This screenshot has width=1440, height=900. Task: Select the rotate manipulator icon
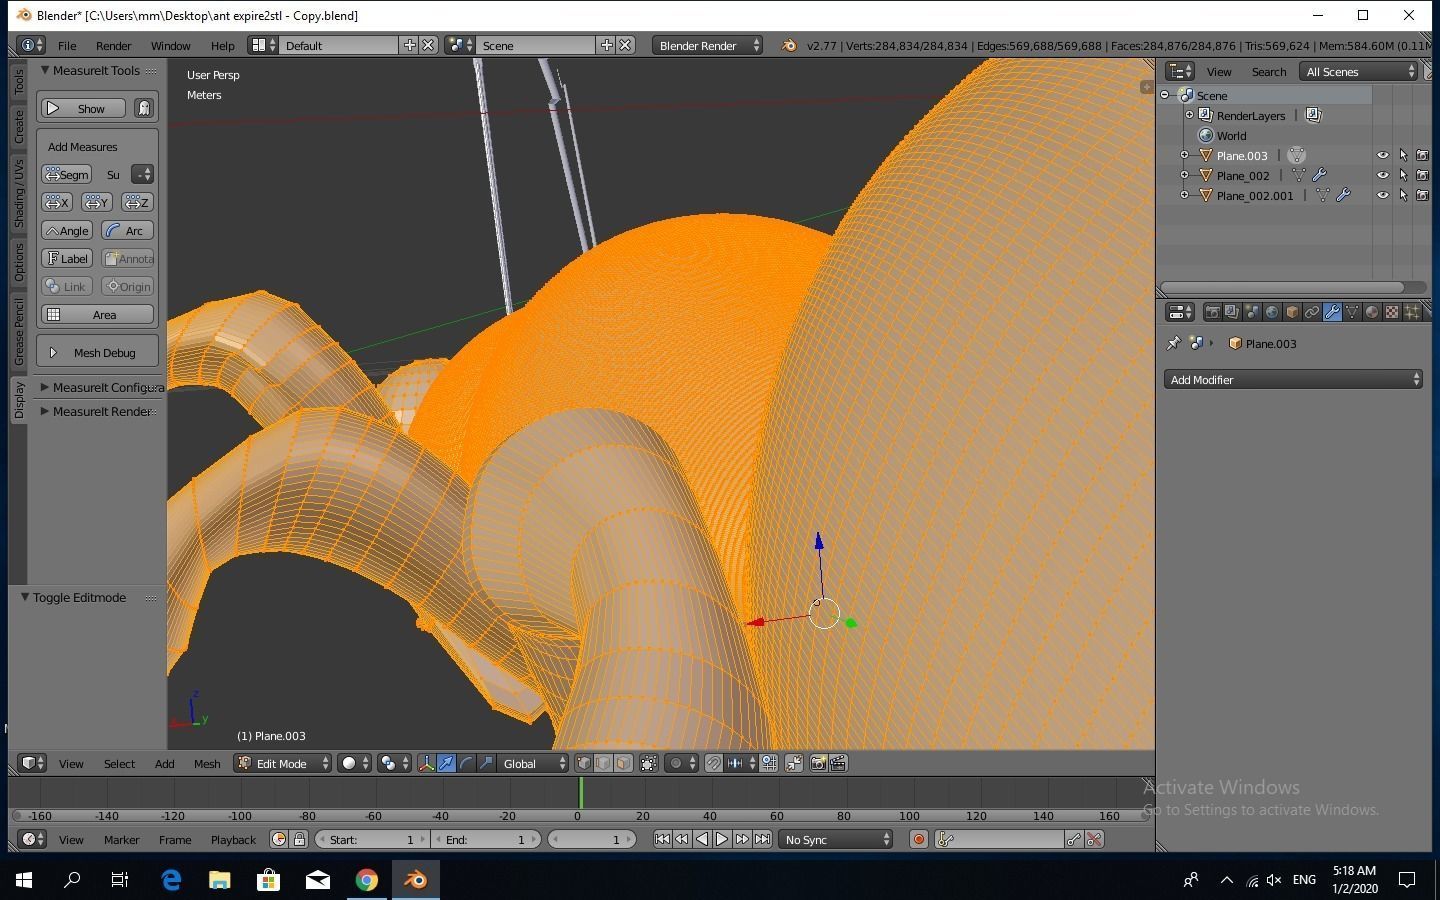[466, 764]
